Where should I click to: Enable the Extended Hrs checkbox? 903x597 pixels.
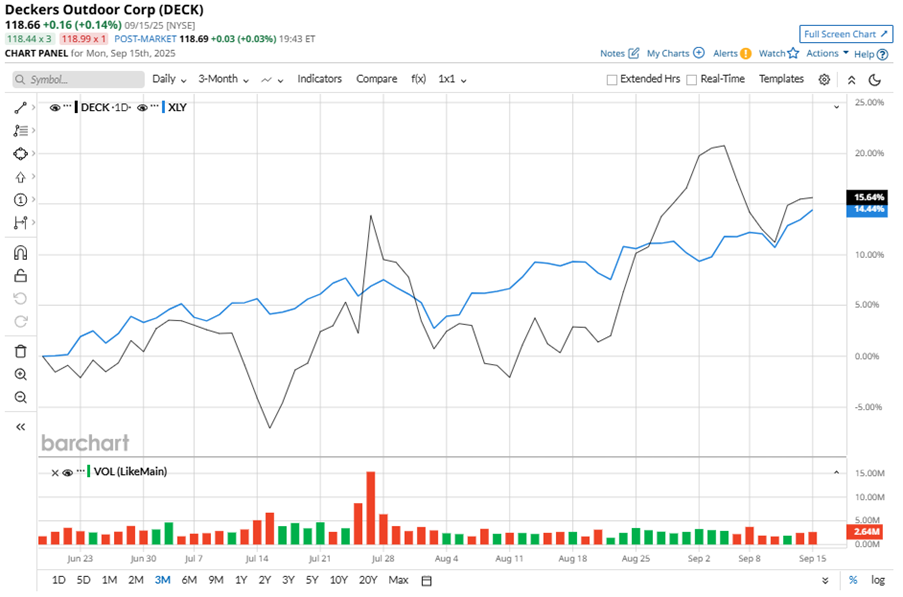pos(612,79)
